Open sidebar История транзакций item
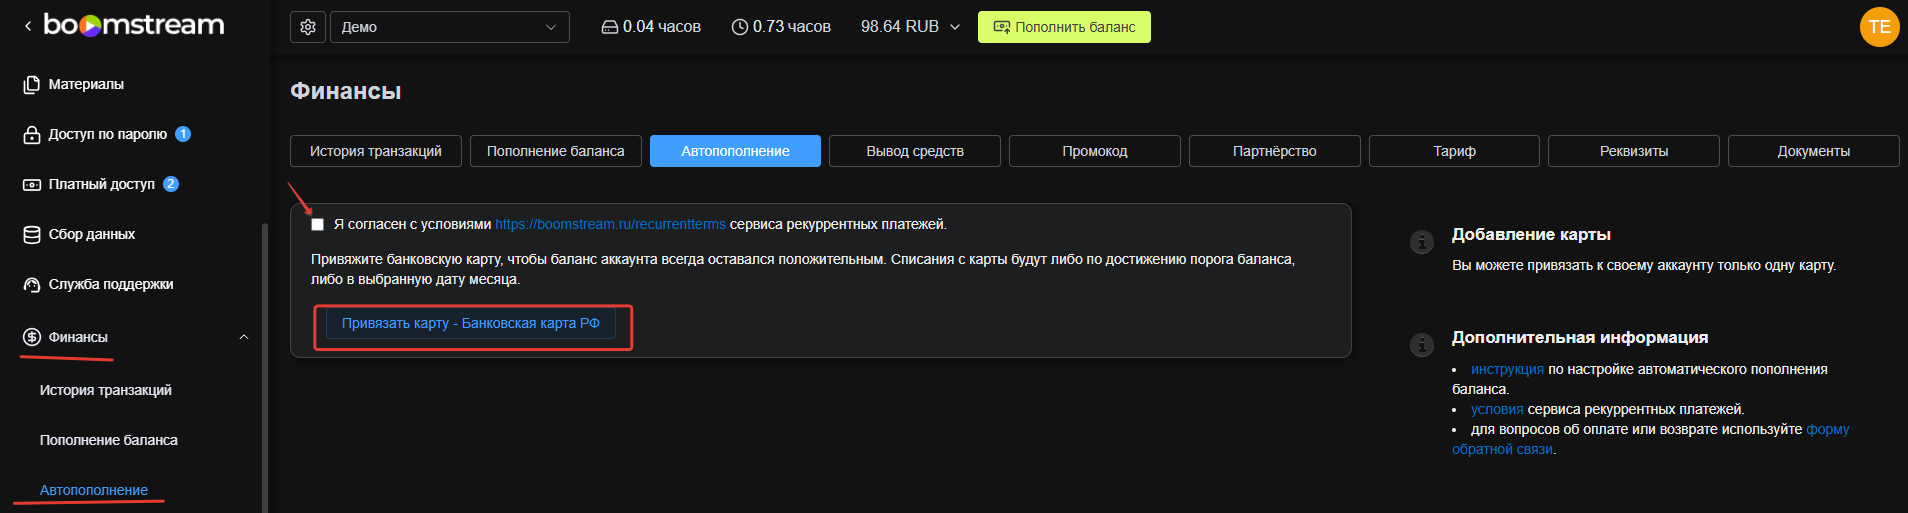This screenshot has width=1908, height=513. [106, 390]
